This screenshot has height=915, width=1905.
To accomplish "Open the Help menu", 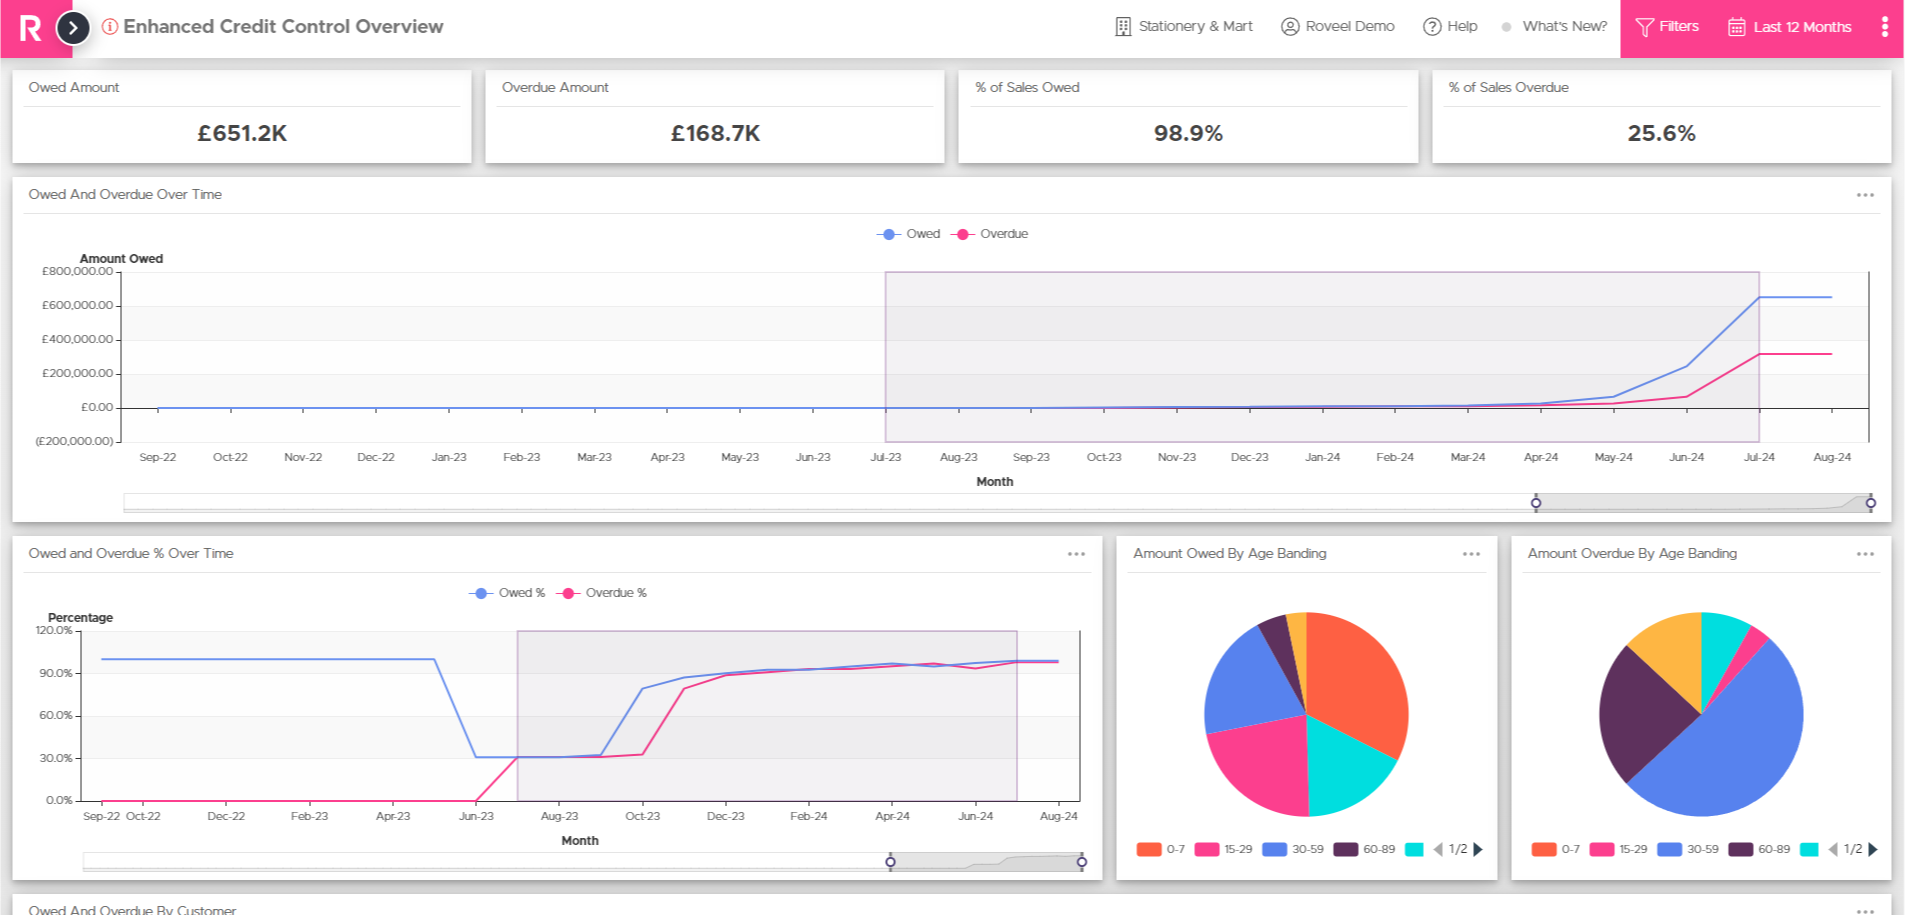I will pyautogui.click(x=1450, y=27).
